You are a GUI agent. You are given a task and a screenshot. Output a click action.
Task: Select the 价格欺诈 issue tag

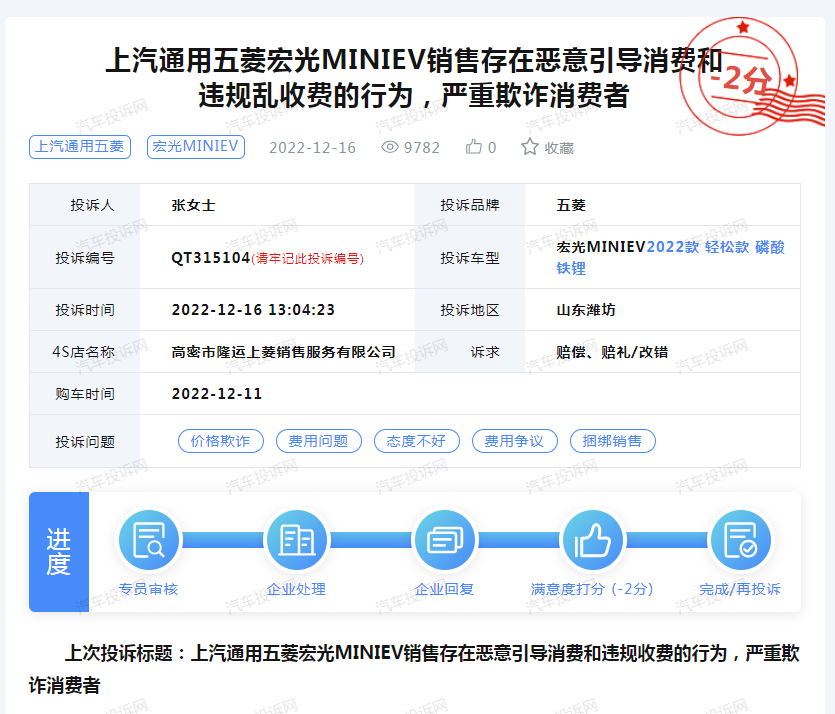(x=220, y=441)
